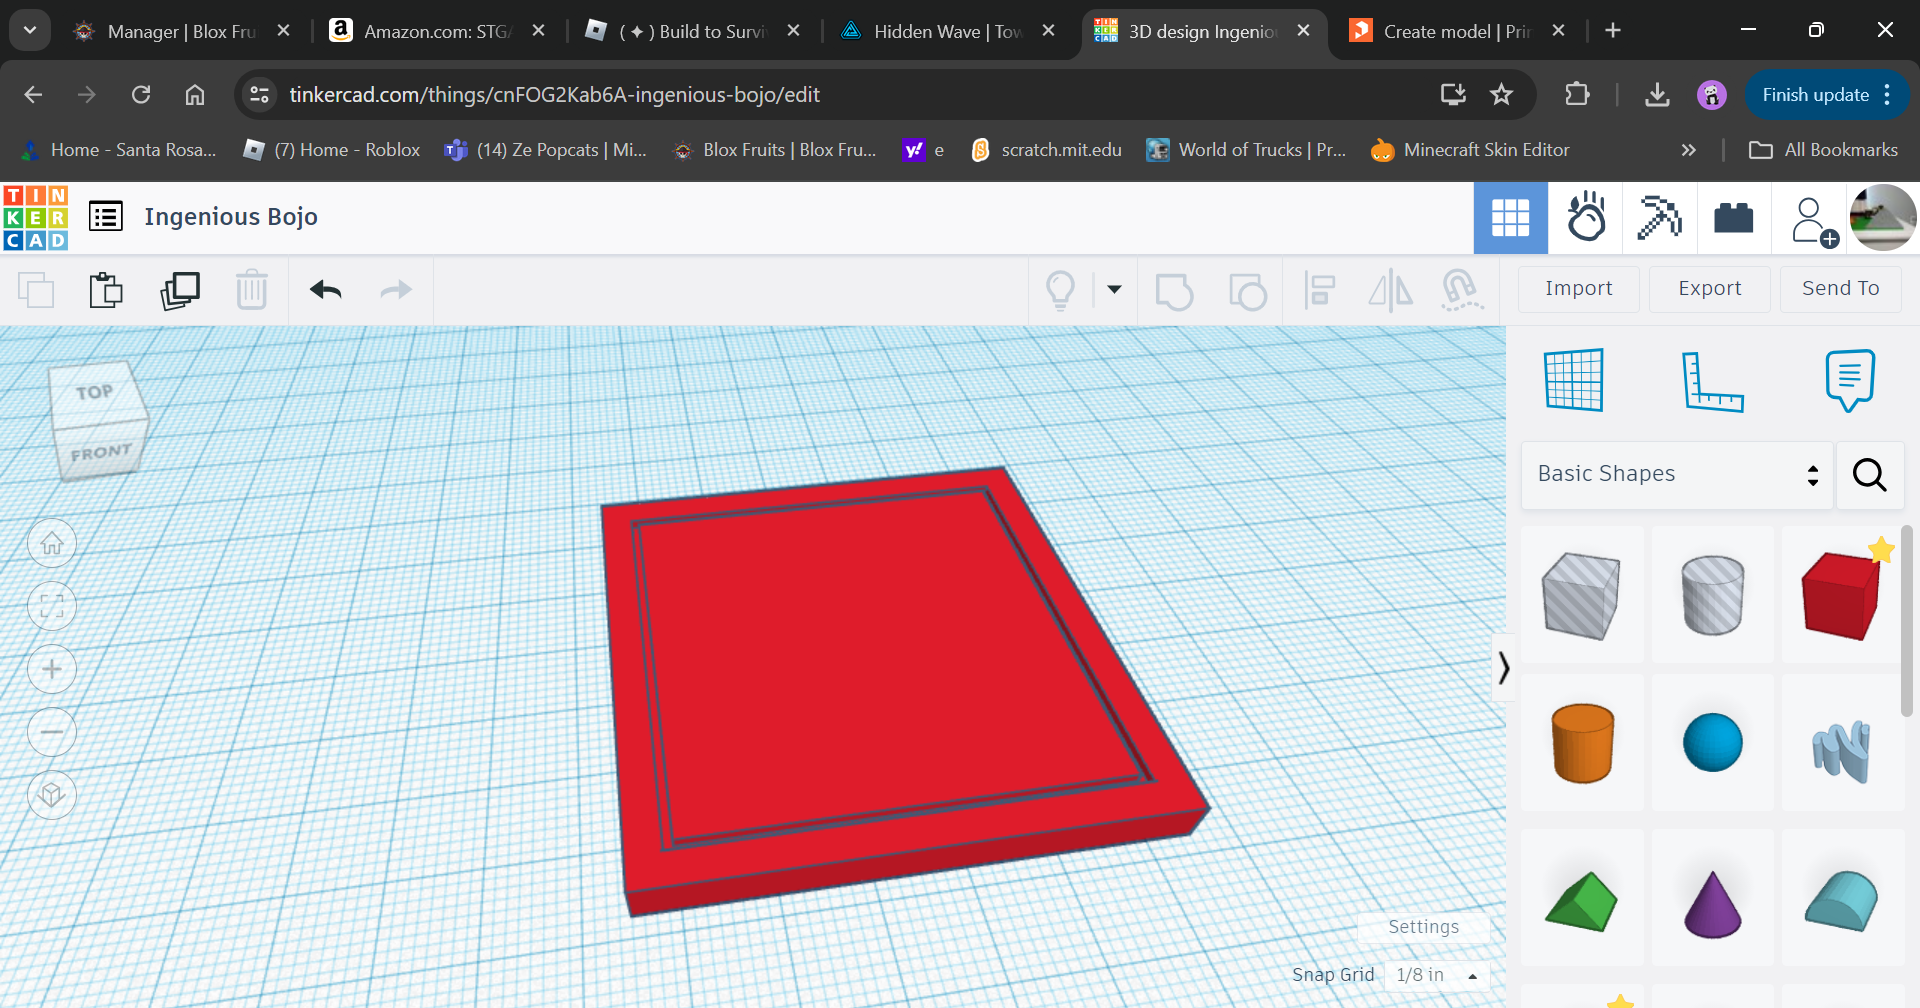Click the Tinkercad logo
1920x1008 pixels.
tap(36, 217)
